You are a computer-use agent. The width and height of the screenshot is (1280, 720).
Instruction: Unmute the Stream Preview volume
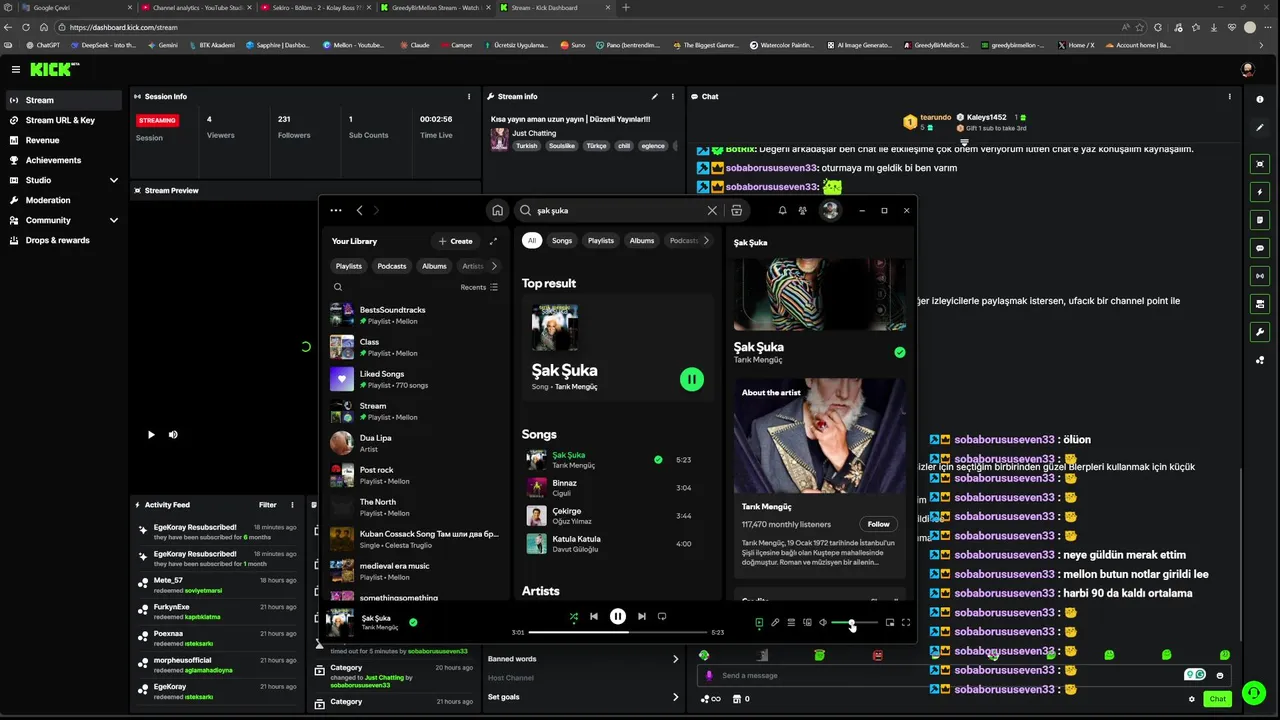pyautogui.click(x=173, y=435)
